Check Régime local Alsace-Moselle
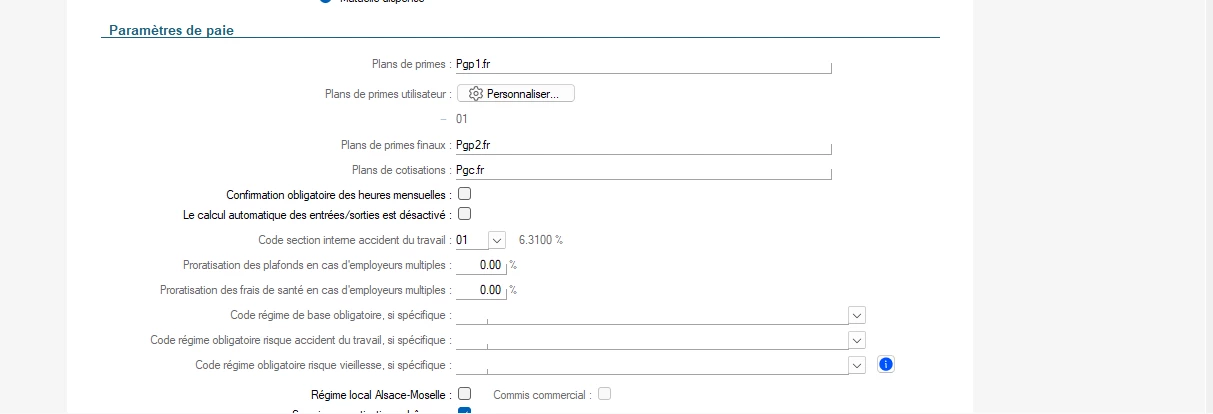 pos(464,394)
